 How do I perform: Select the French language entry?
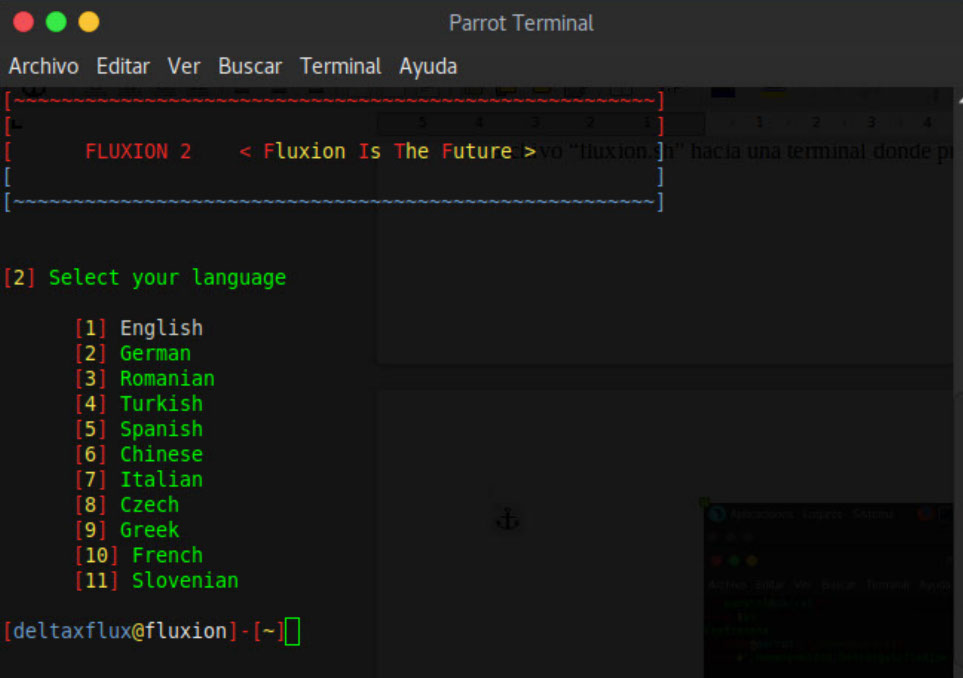167,555
